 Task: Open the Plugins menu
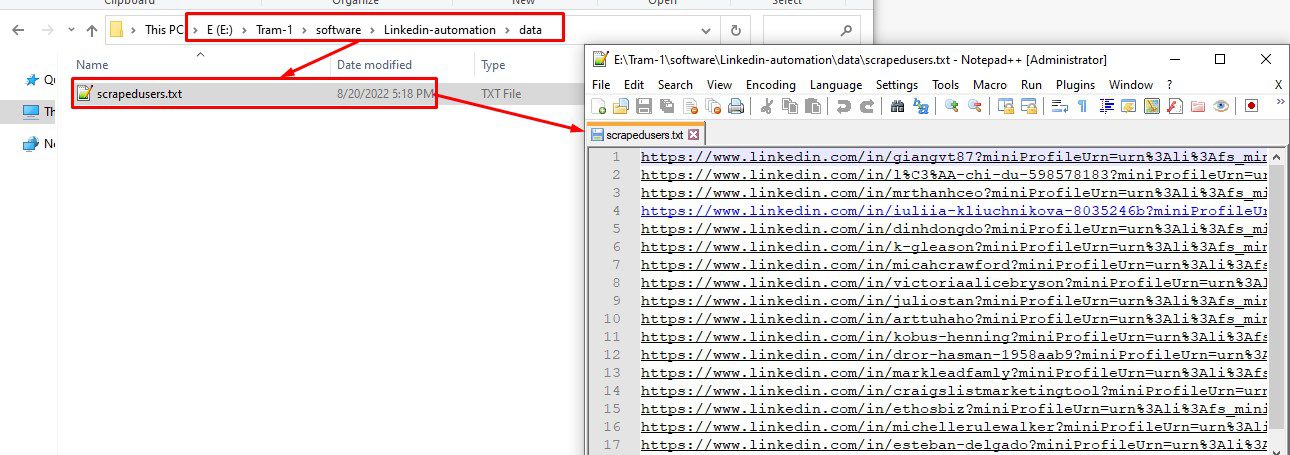coord(1075,85)
